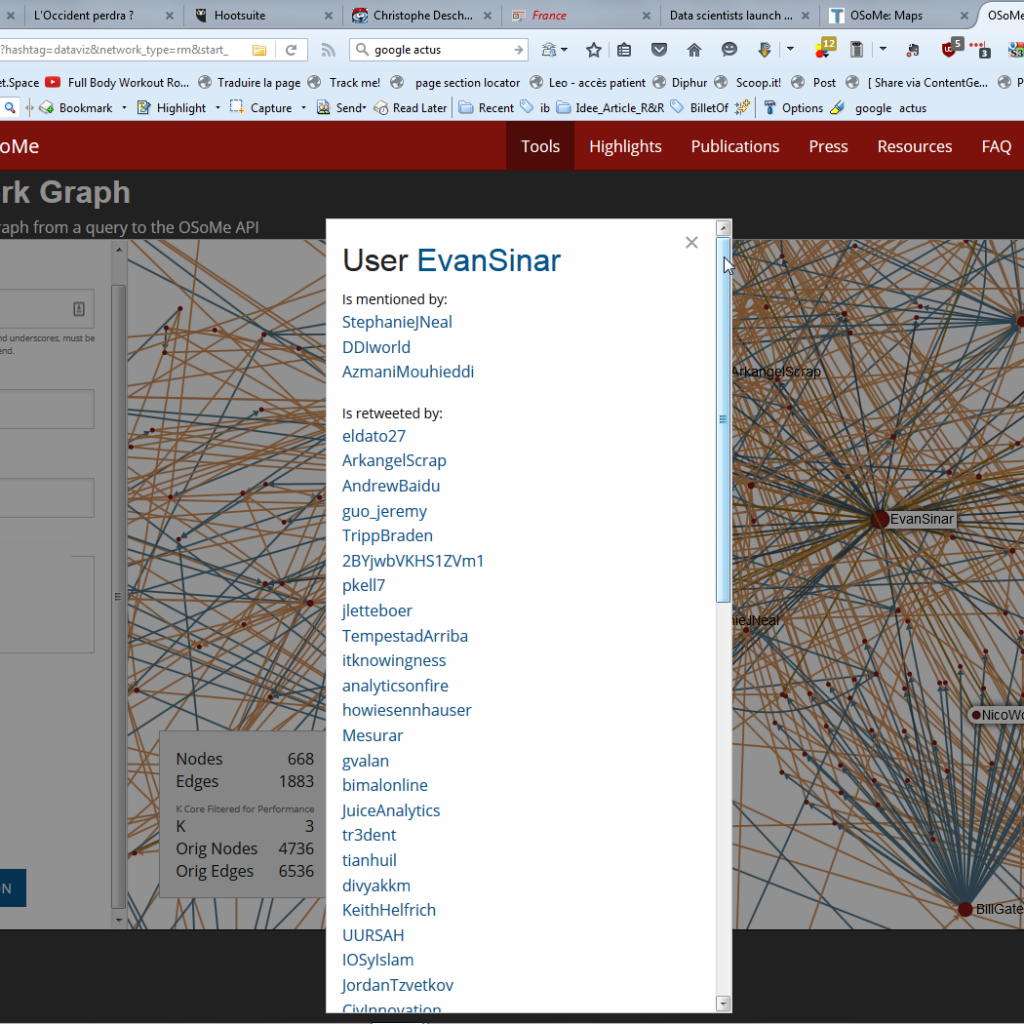Click the google actus highlighter toolbar item
The height and width of the screenshot is (1024, 1024).
point(878,108)
